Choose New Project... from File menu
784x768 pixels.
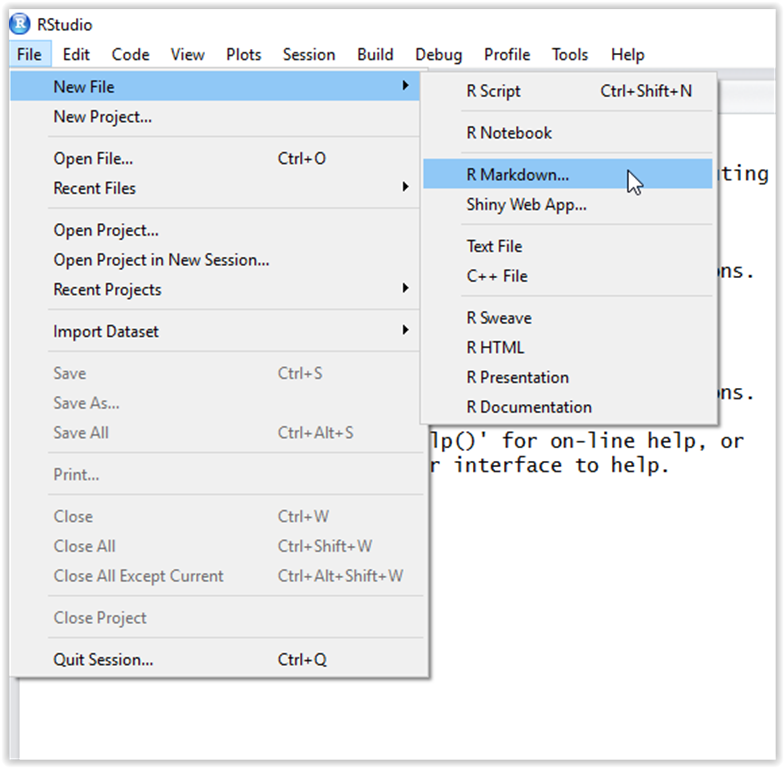click(214, 116)
